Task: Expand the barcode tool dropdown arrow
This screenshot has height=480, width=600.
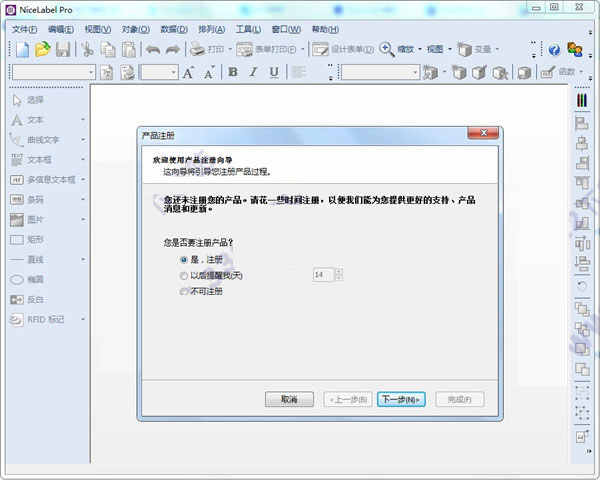Action: click(83, 199)
